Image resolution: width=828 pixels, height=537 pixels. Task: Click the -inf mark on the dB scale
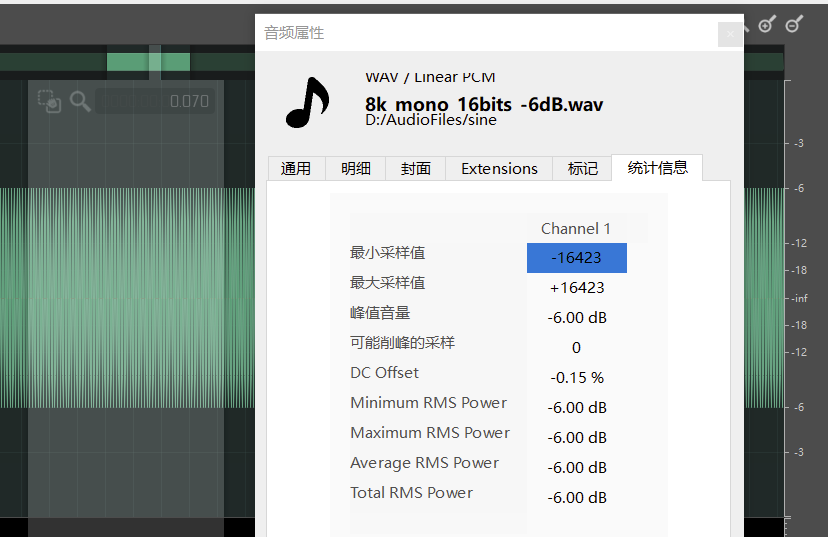tap(799, 298)
